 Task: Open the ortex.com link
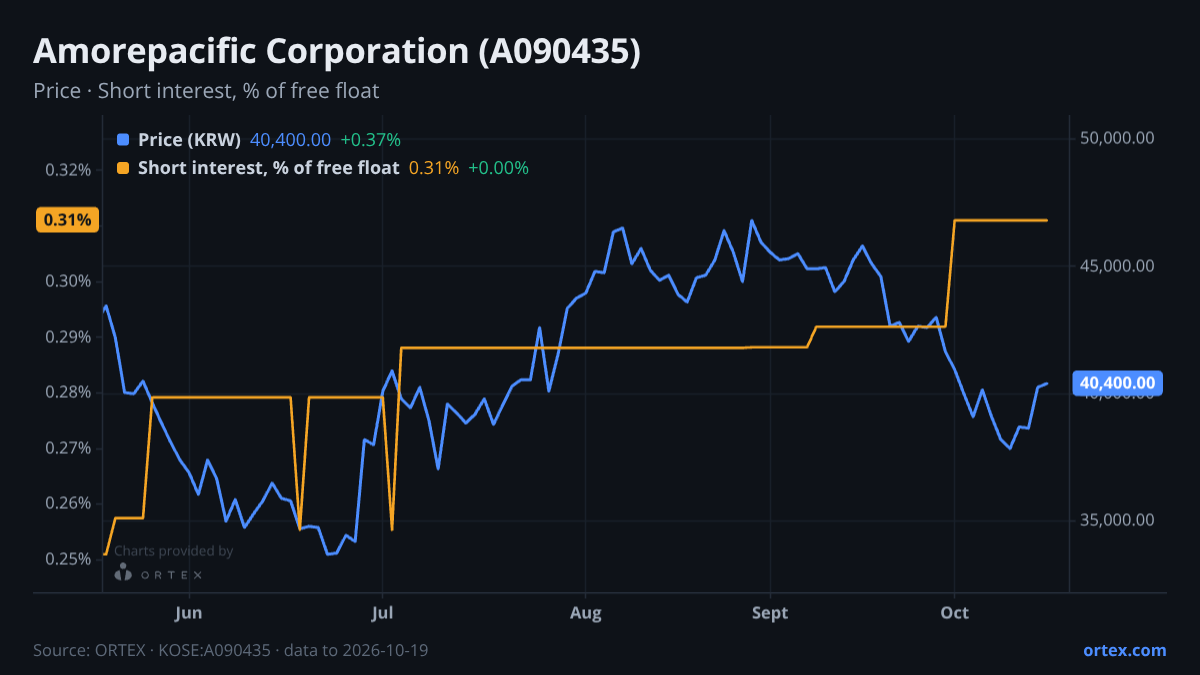(1124, 650)
